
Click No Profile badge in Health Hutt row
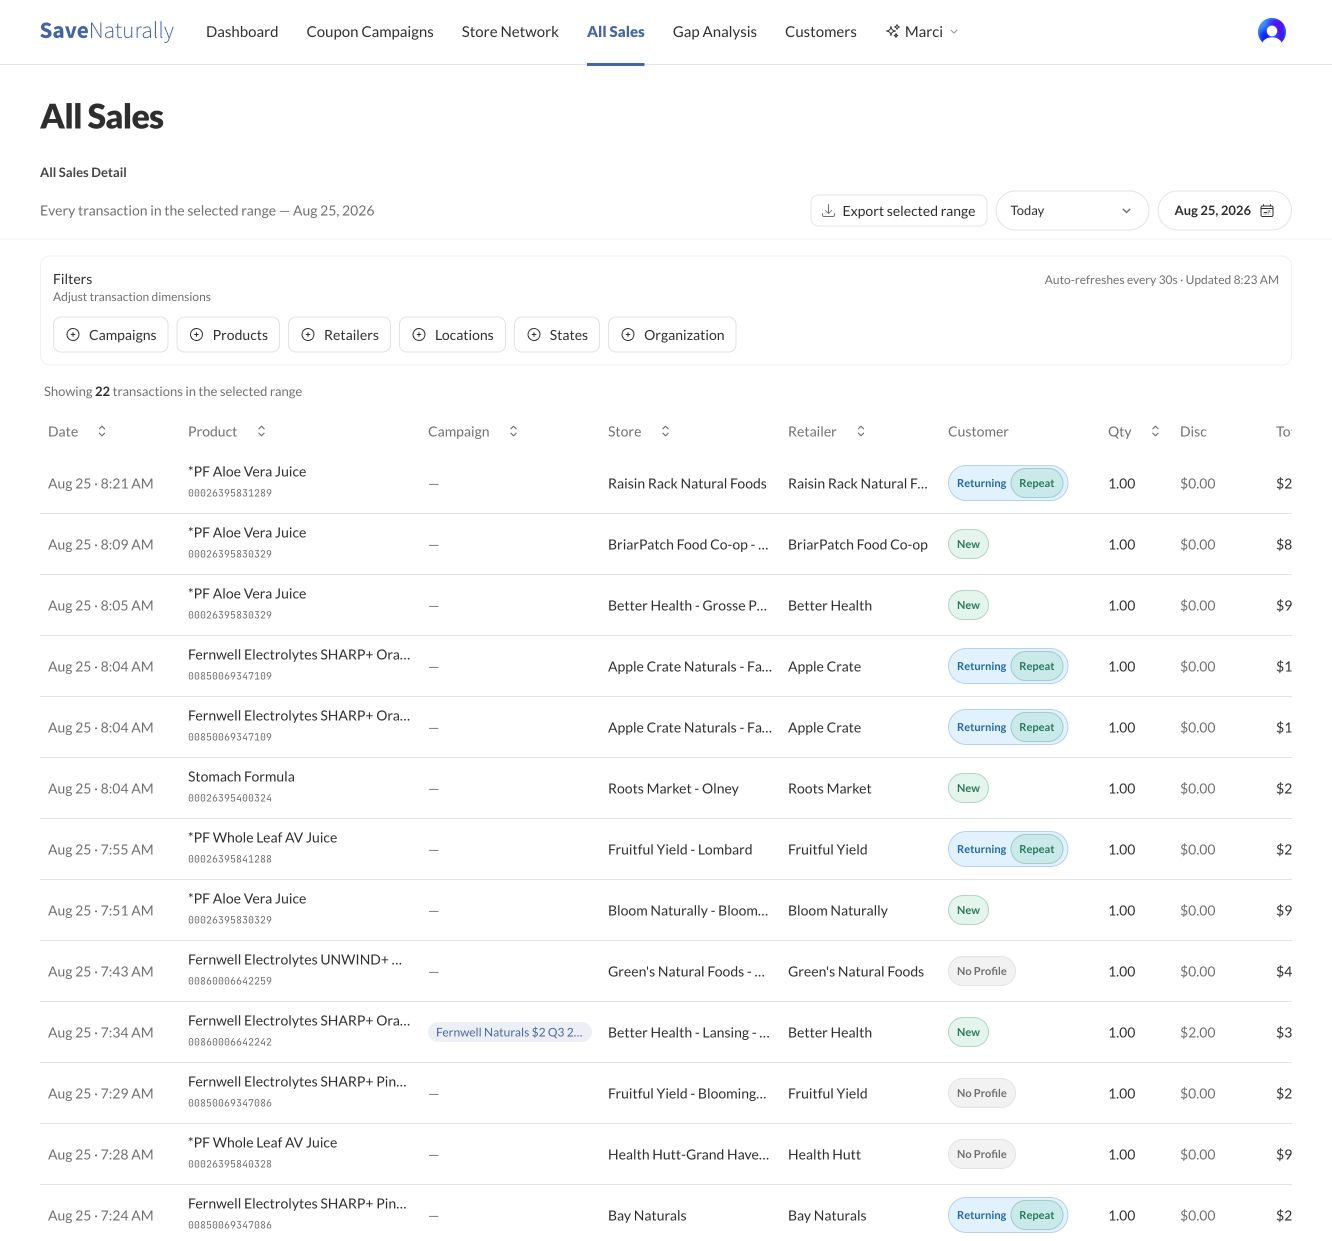coord(982,1155)
